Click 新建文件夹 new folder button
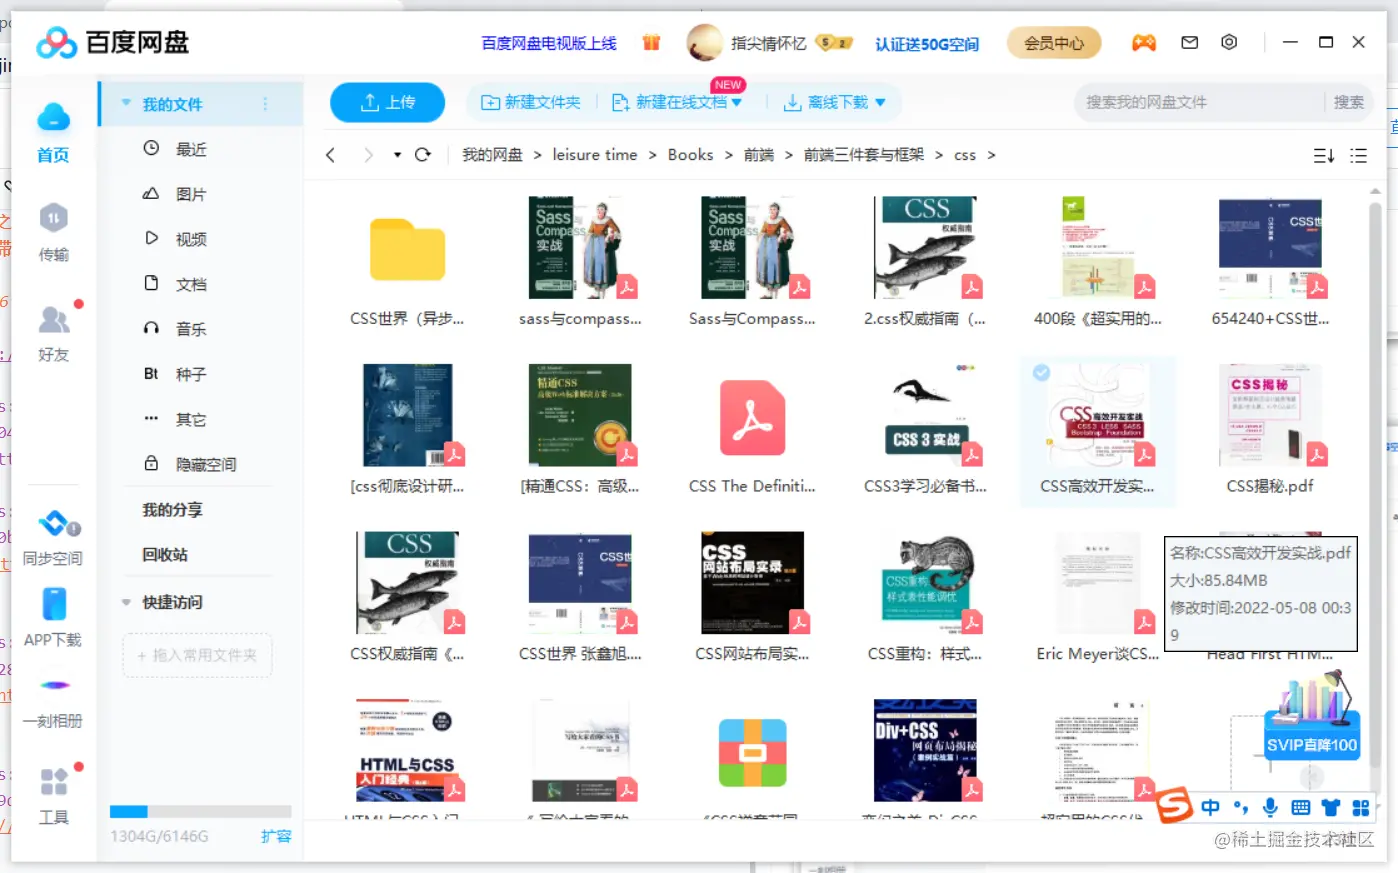 click(x=531, y=102)
